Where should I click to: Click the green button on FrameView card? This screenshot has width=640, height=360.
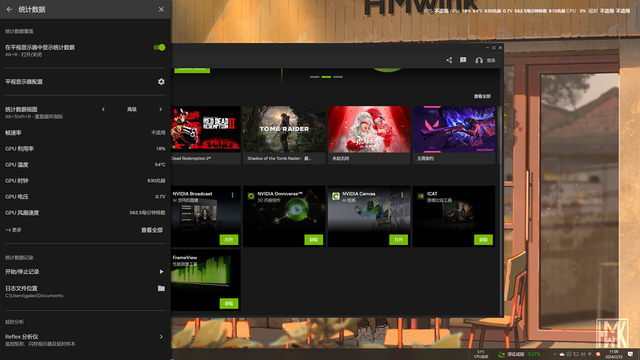pyautogui.click(x=229, y=303)
